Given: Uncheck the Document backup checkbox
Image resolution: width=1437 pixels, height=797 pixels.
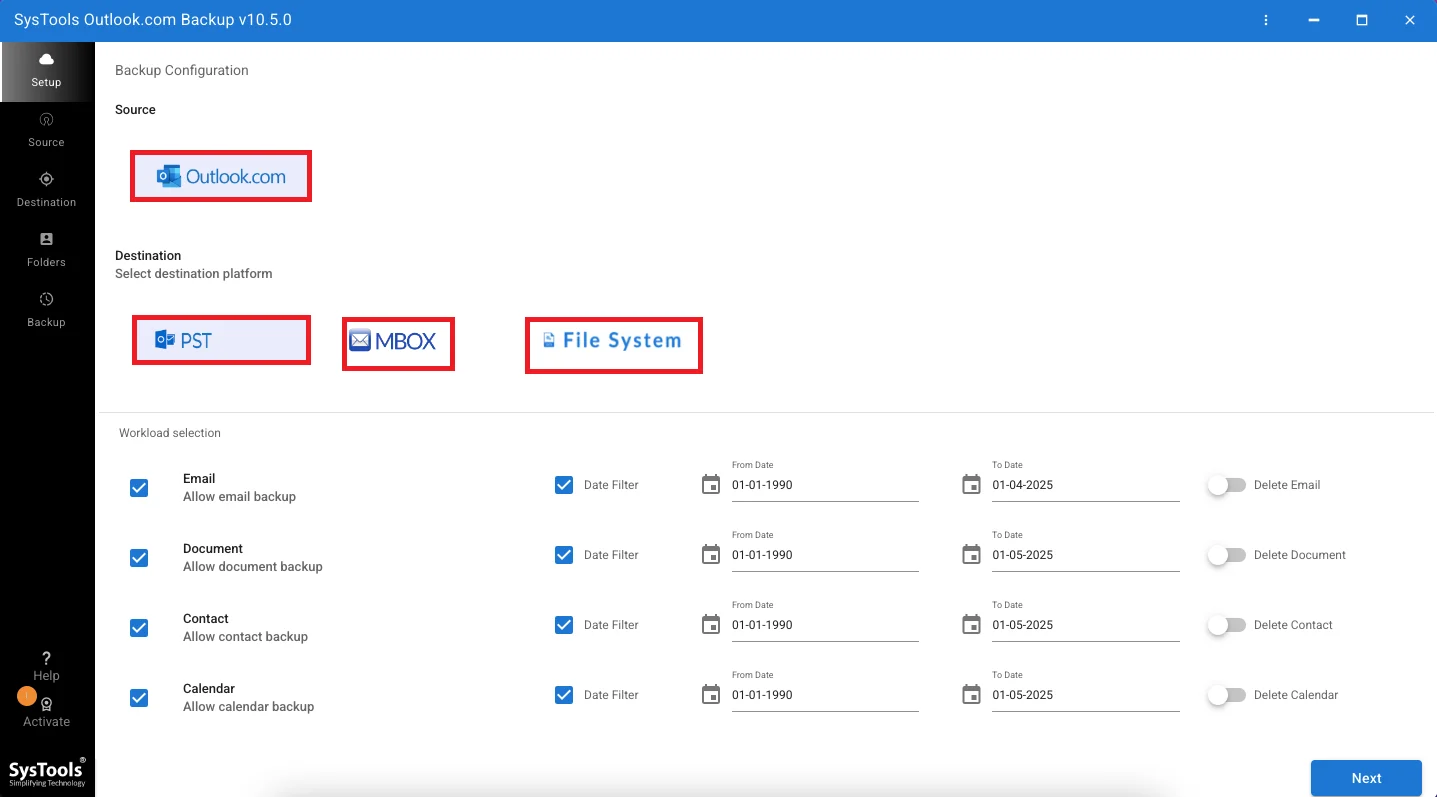Looking at the screenshot, I should point(139,558).
